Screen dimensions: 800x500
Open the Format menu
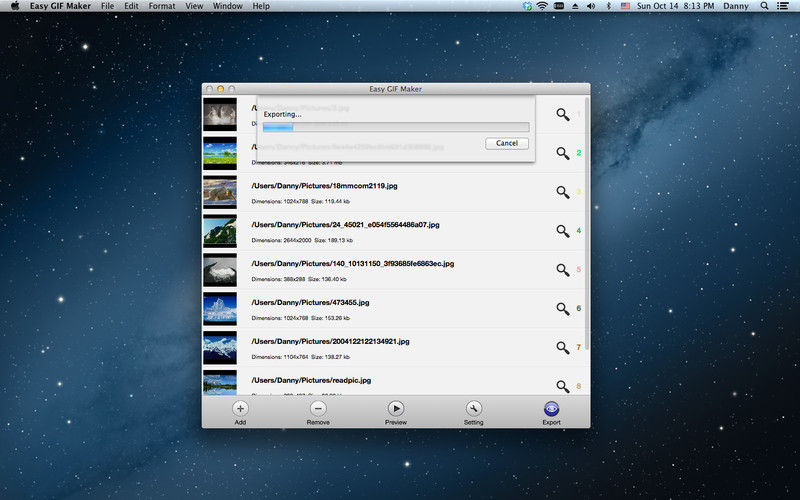(162, 6)
